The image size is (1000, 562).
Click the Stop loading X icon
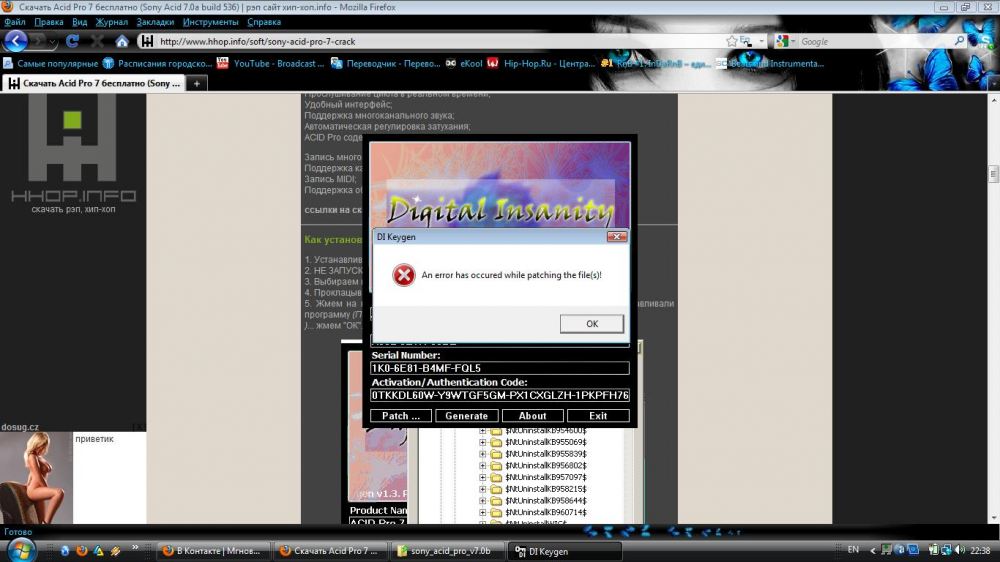pos(97,41)
